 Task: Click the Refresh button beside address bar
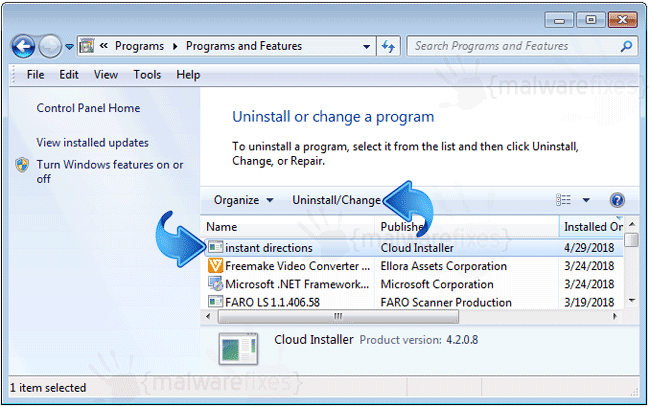[388, 46]
